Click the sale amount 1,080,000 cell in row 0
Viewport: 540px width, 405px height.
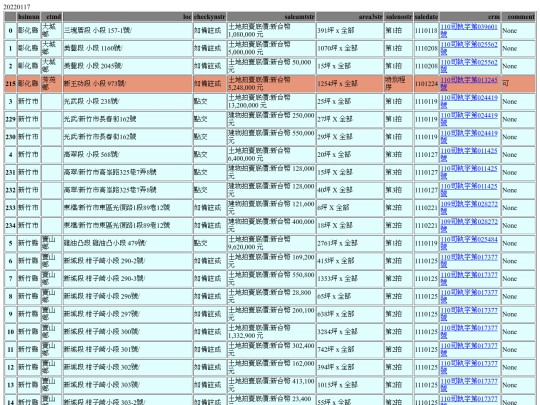(x=271, y=30)
